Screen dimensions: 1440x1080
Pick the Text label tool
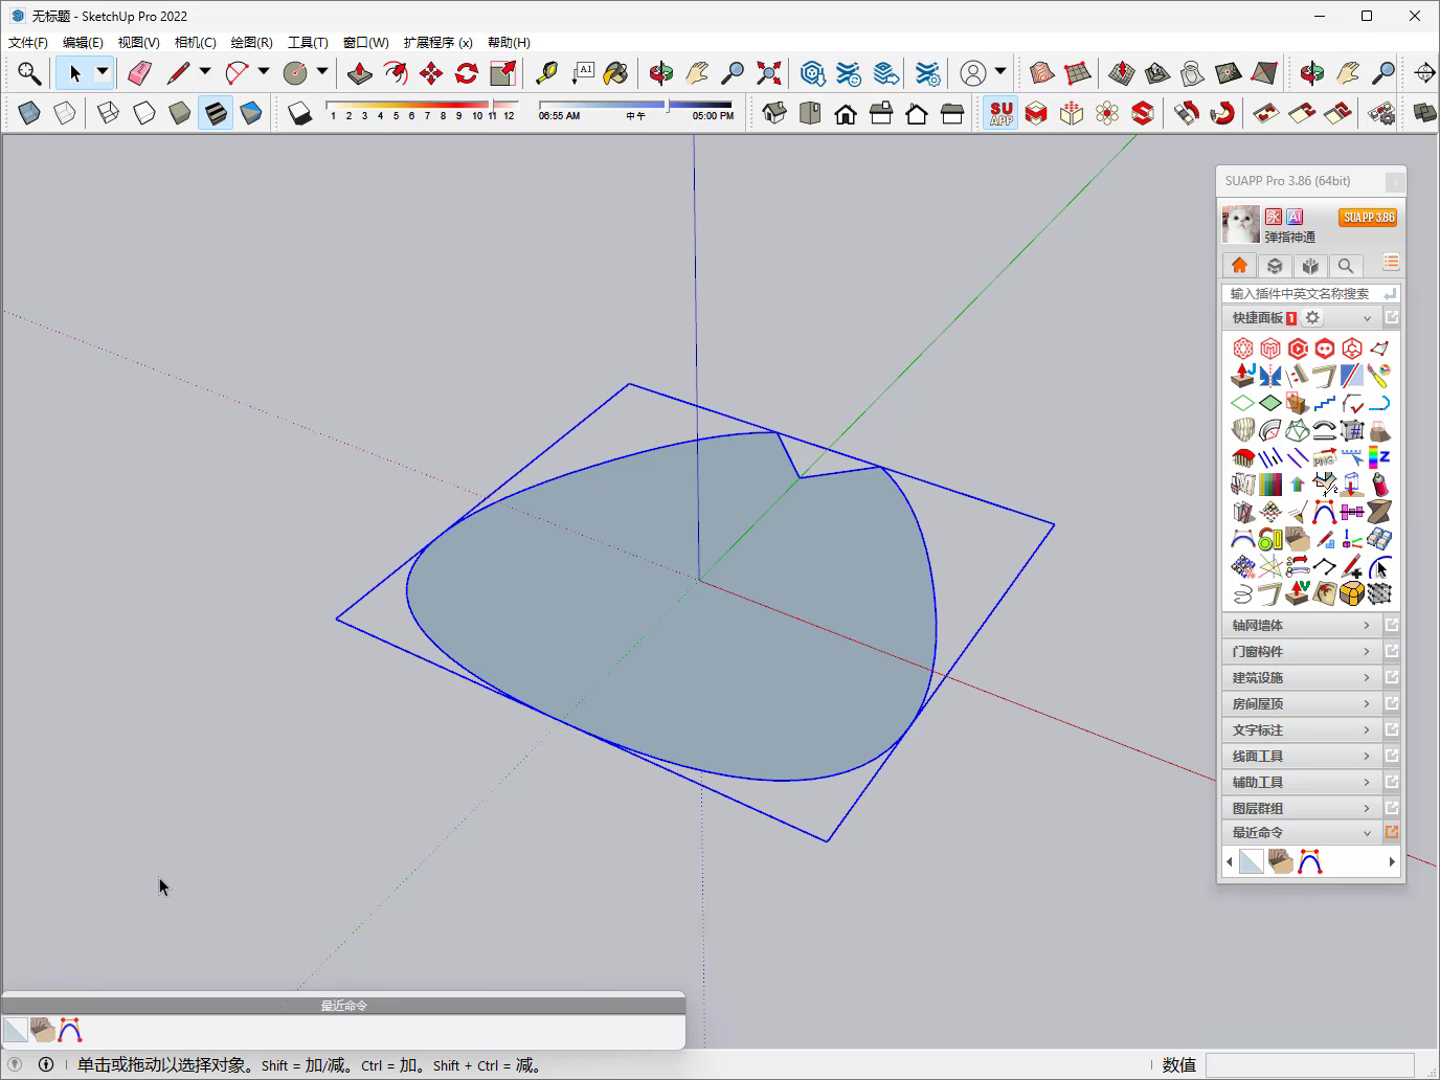tap(583, 73)
